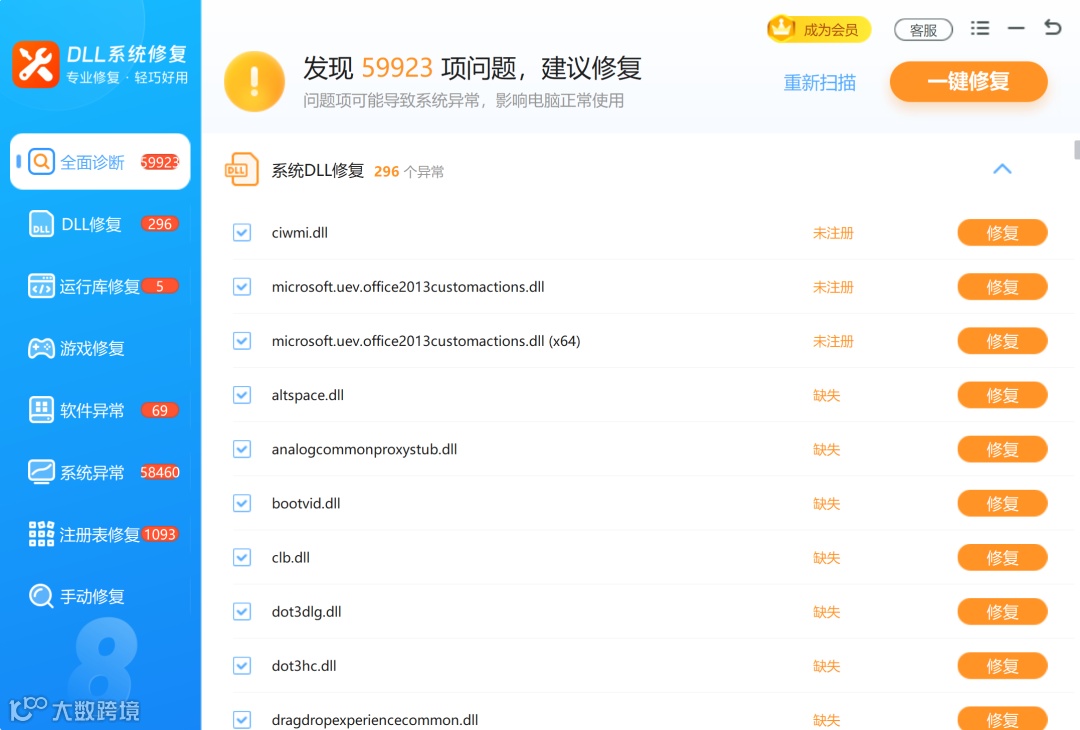Click 修复 for bootvid.dll
This screenshot has height=730, width=1080.
click(1002, 503)
